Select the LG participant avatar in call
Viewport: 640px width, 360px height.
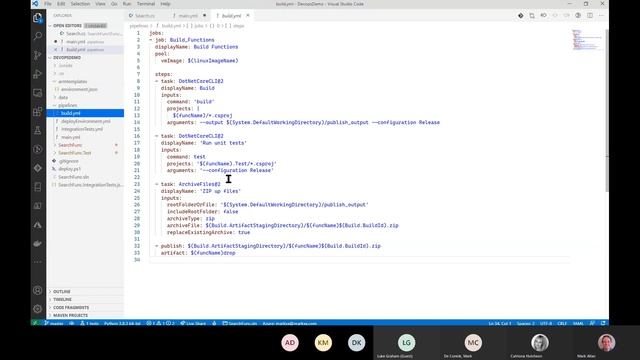click(406, 343)
